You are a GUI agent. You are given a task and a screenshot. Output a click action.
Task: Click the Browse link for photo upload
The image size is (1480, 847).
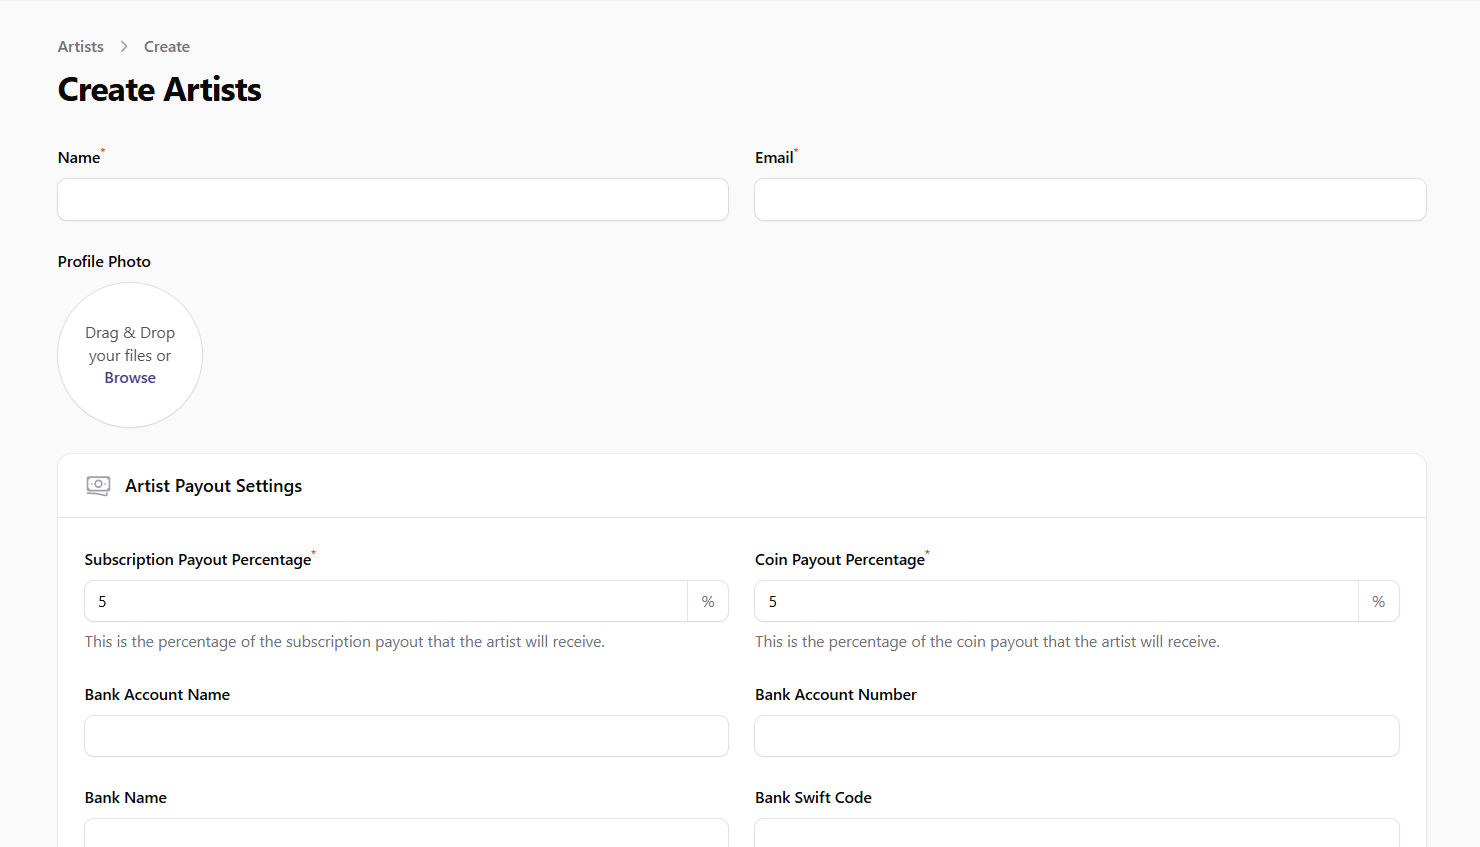click(x=130, y=378)
